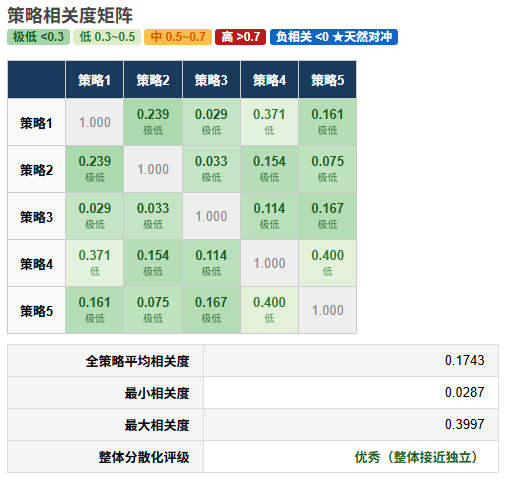Screen dimensions: 516x480
Task: Click the 策略3 column header
Action: pos(211,80)
